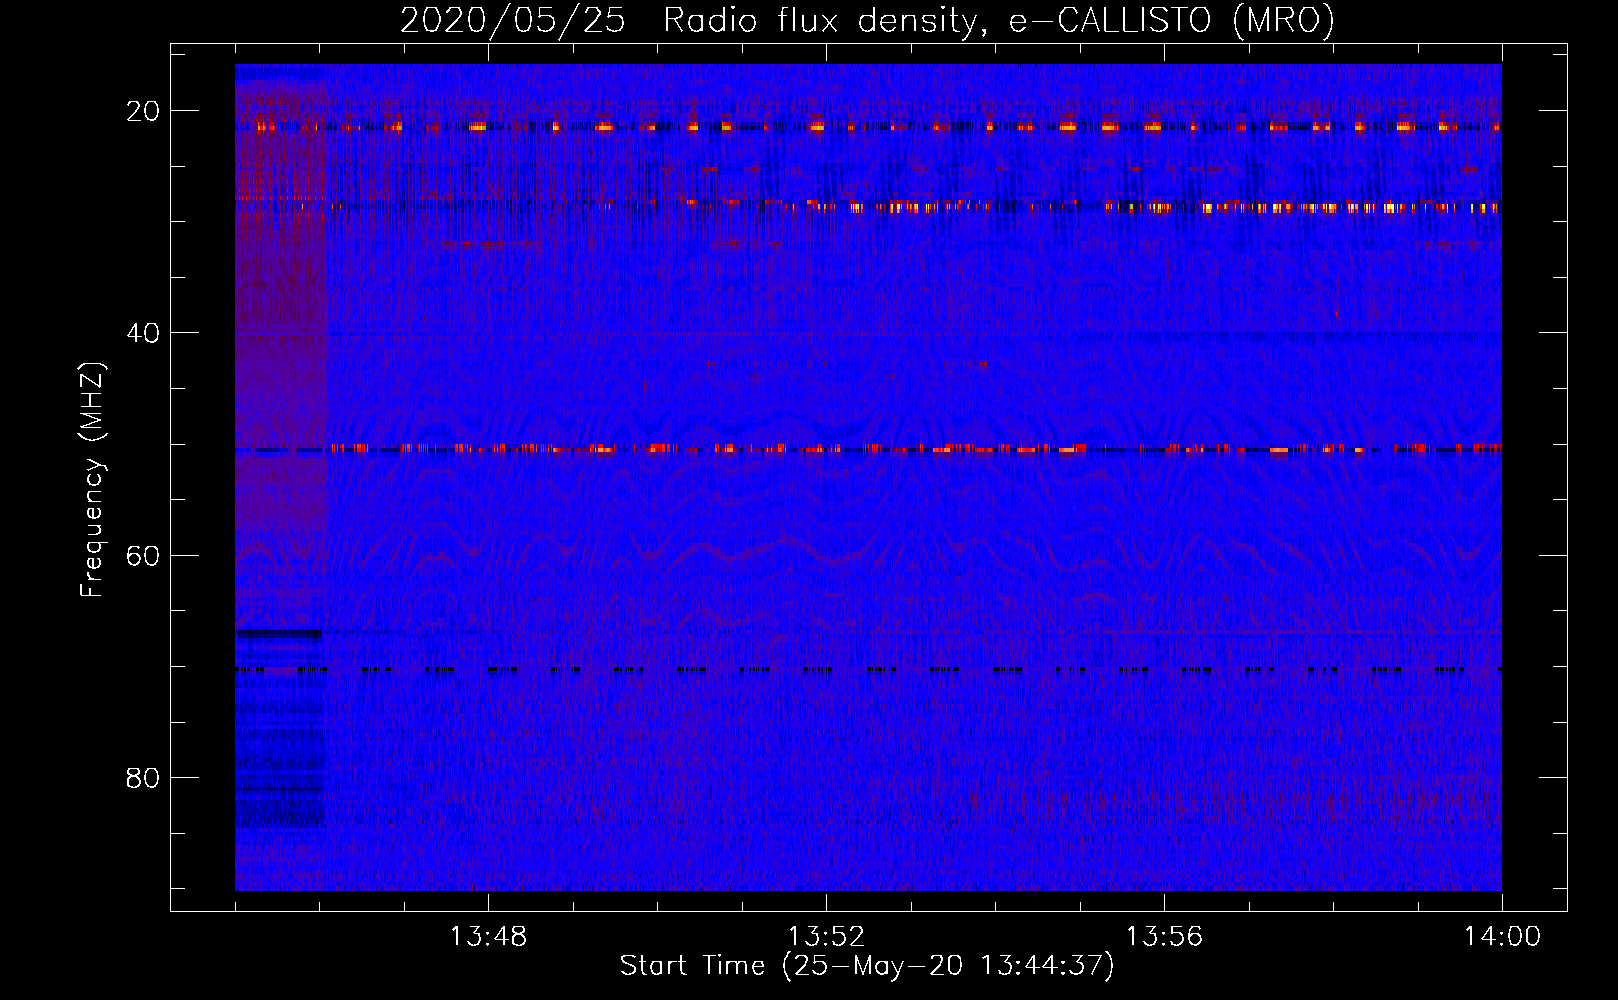Click the 20 MHz frequency tick label
The height and width of the screenshot is (1000, 1618).
143,111
